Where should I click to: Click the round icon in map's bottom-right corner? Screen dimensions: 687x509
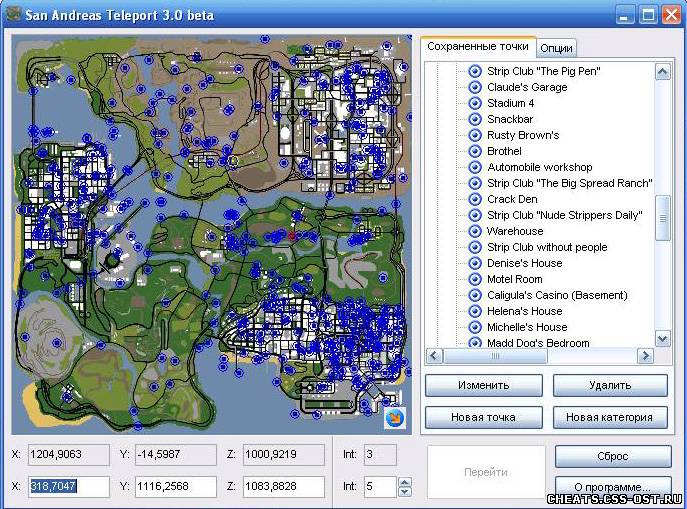395,417
